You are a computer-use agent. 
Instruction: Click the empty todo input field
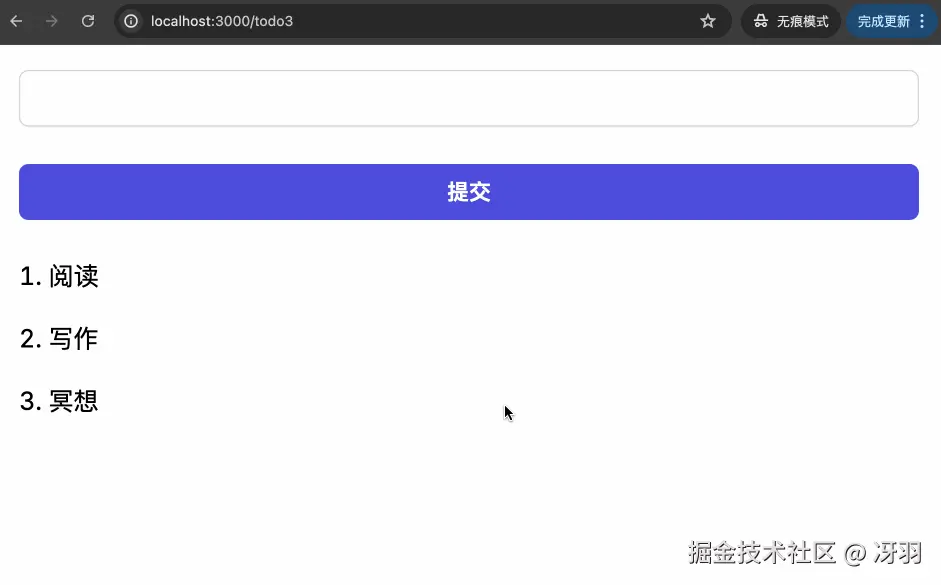click(x=468, y=97)
